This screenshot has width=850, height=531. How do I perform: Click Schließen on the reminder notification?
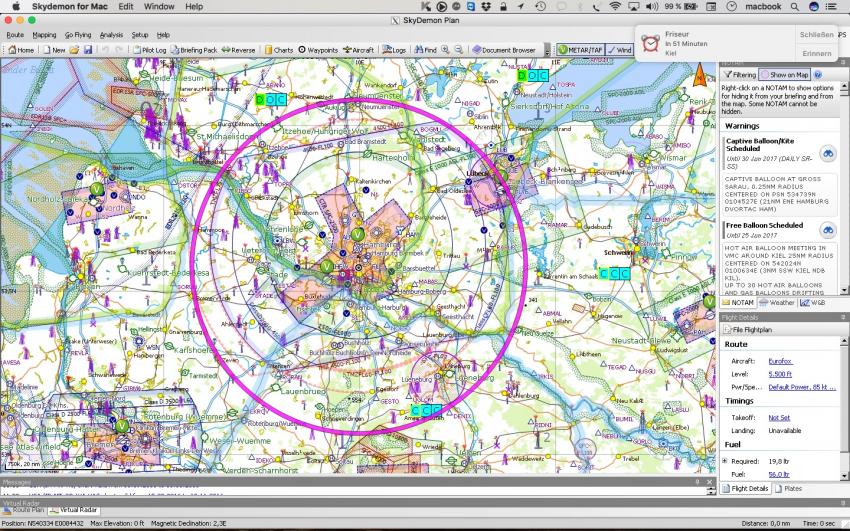pos(816,35)
